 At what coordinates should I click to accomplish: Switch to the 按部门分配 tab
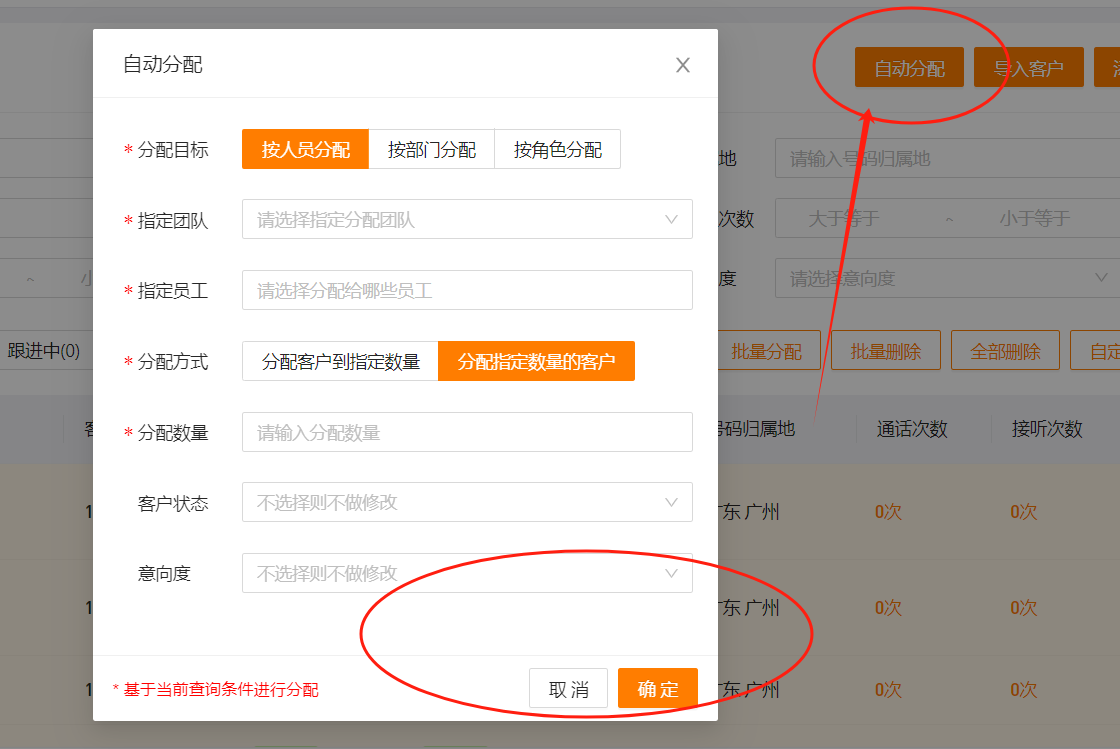click(x=433, y=147)
